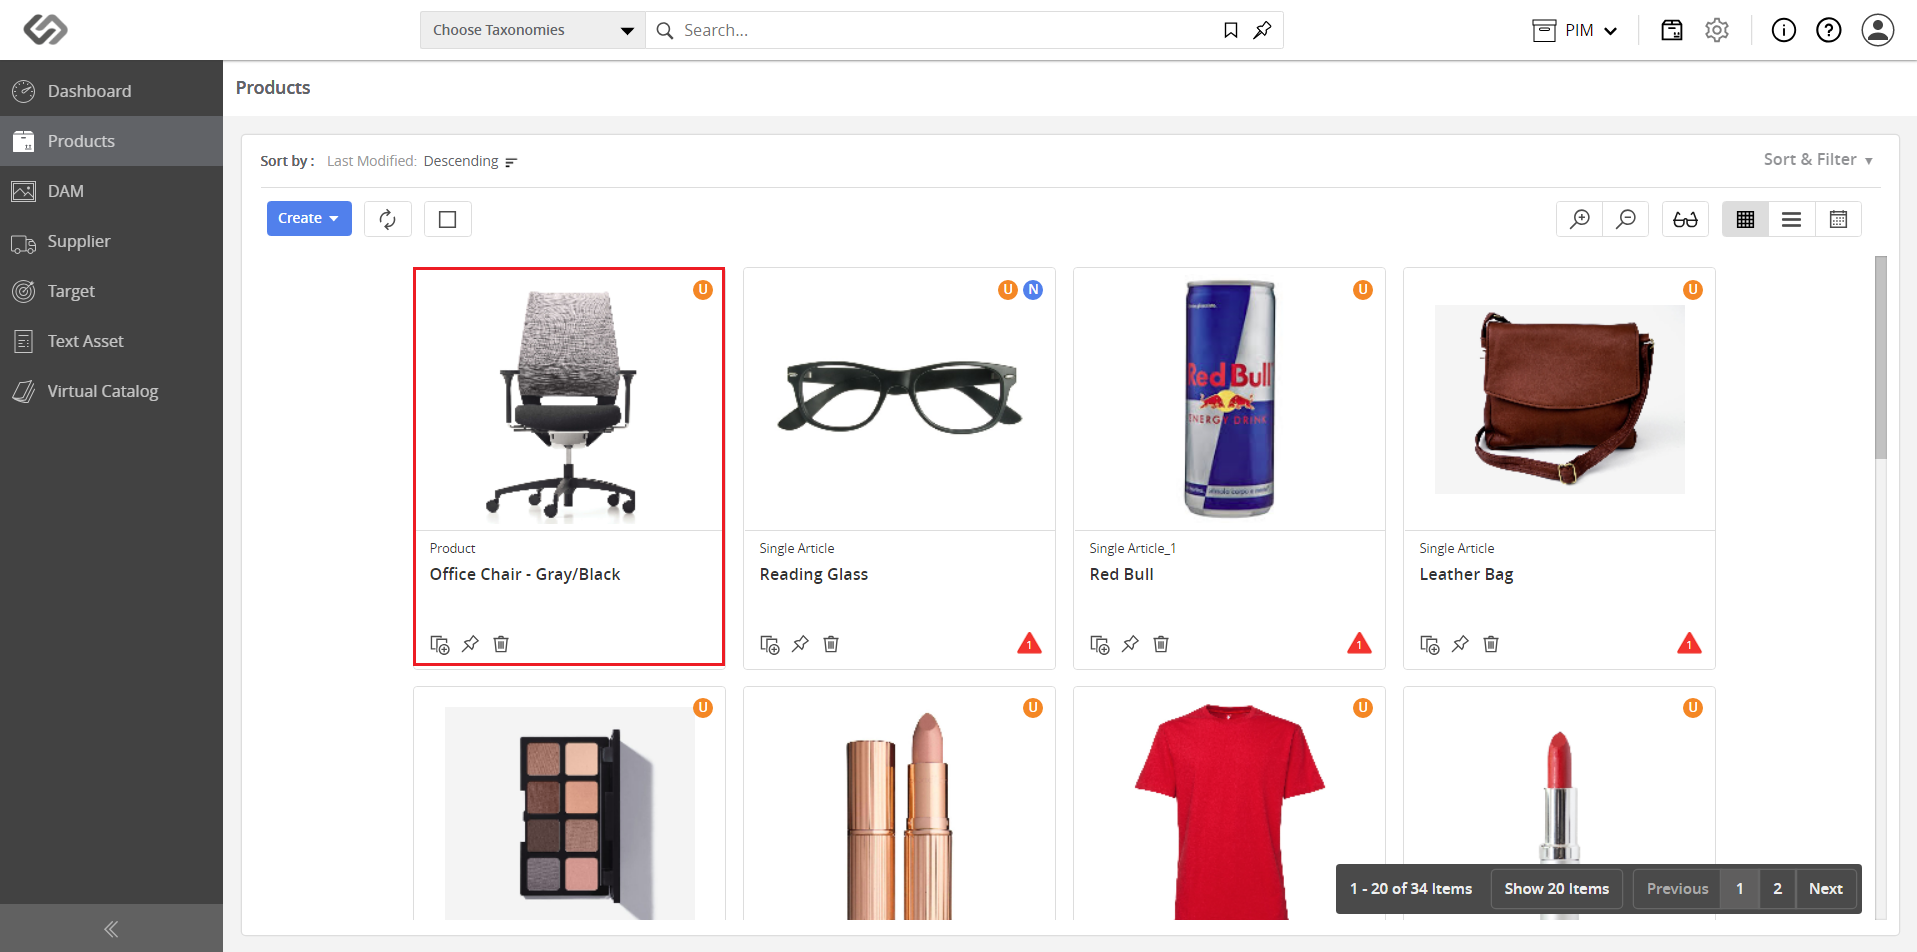Open settings gear in header
The height and width of the screenshot is (952, 1917).
[x=1717, y=30]
